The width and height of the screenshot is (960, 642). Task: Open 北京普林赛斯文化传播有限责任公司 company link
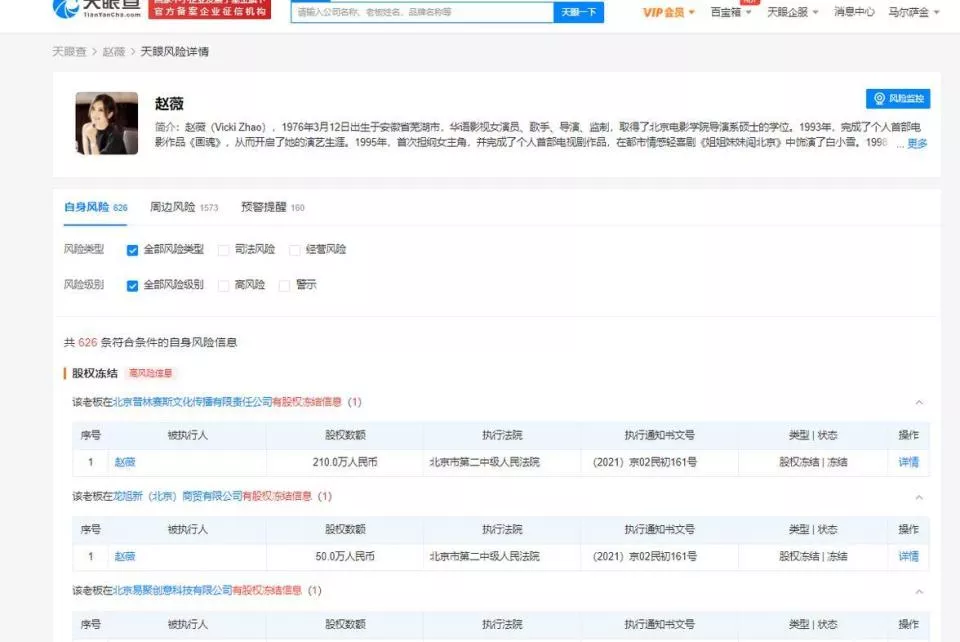[192, 402]
